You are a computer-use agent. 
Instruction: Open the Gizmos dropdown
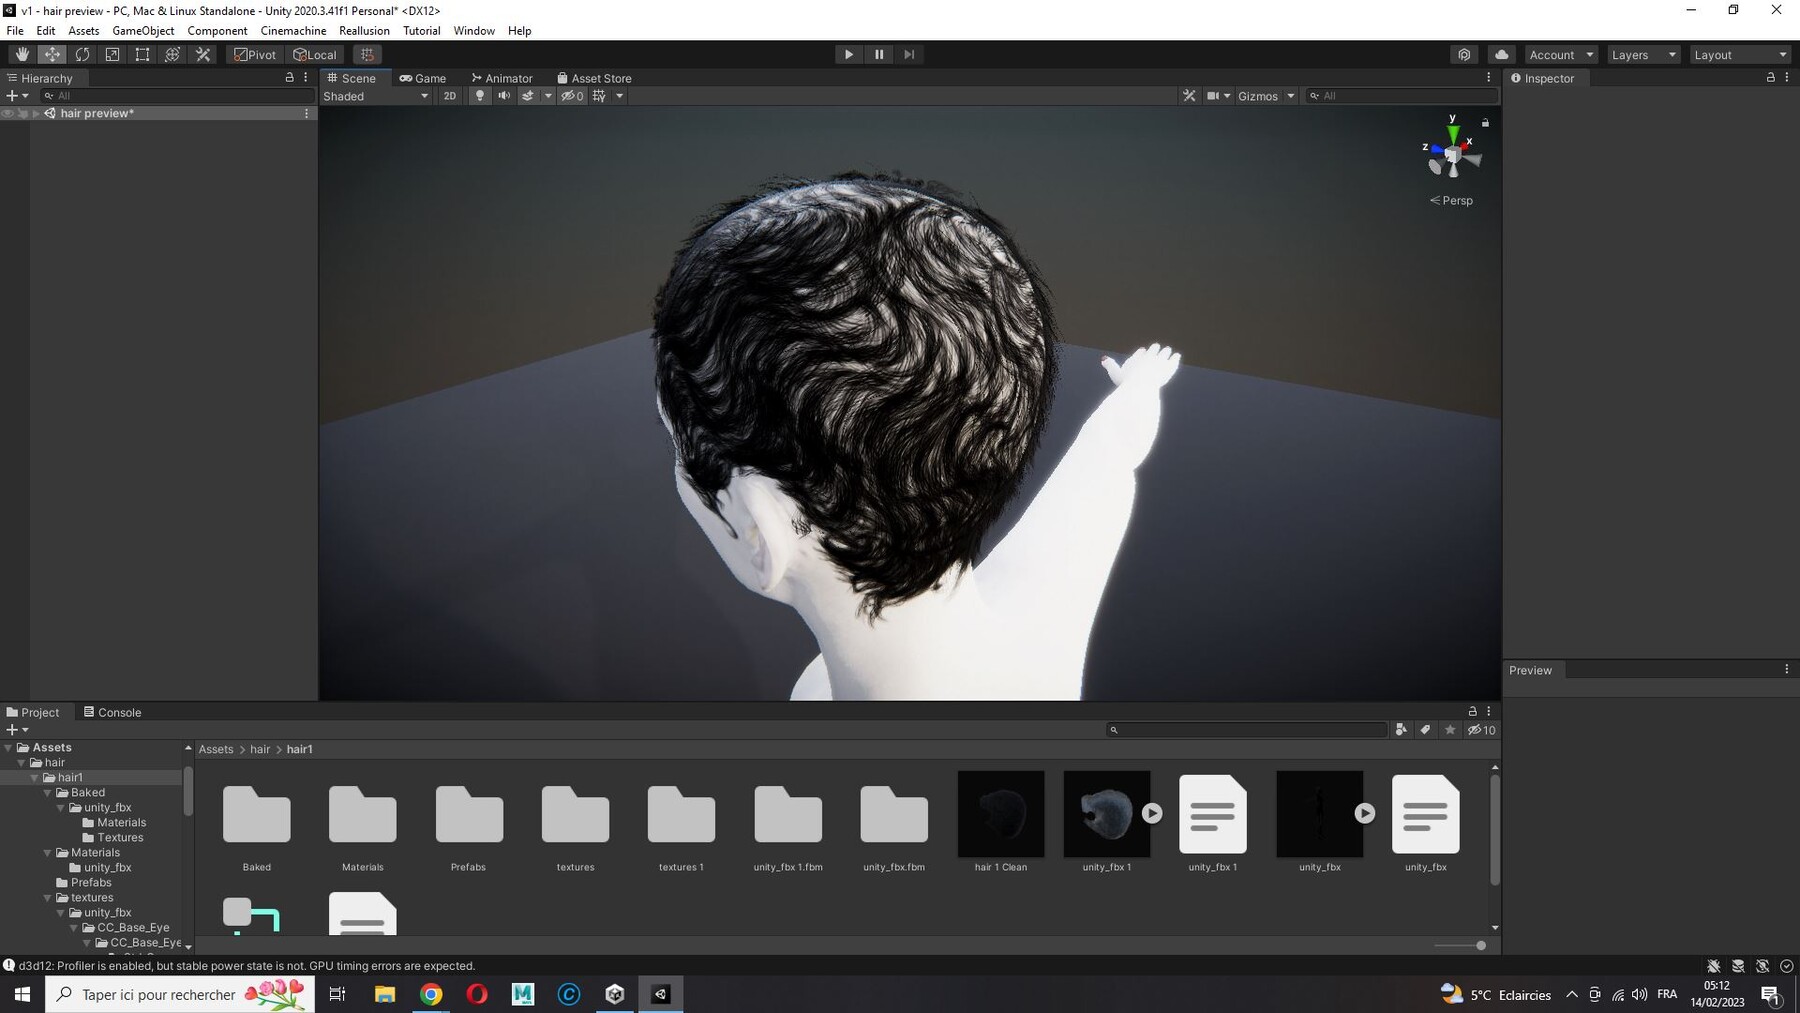[x=1266, y=96]
